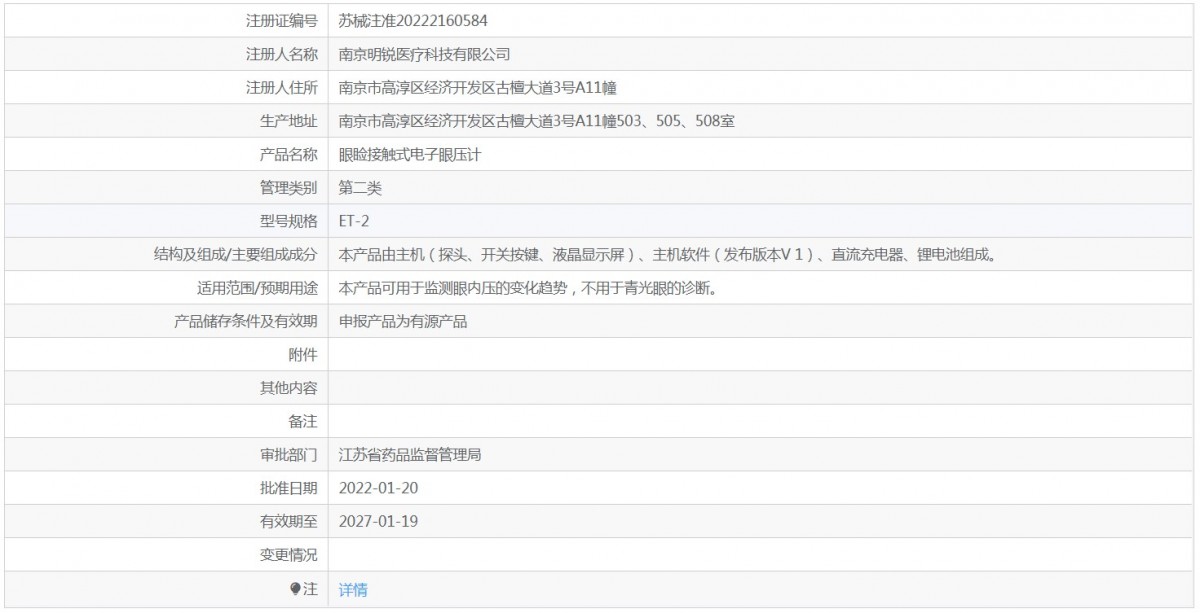Click the 有效期至 label
This screenshot has height=613, width=1200.
[x=289, y=521]
